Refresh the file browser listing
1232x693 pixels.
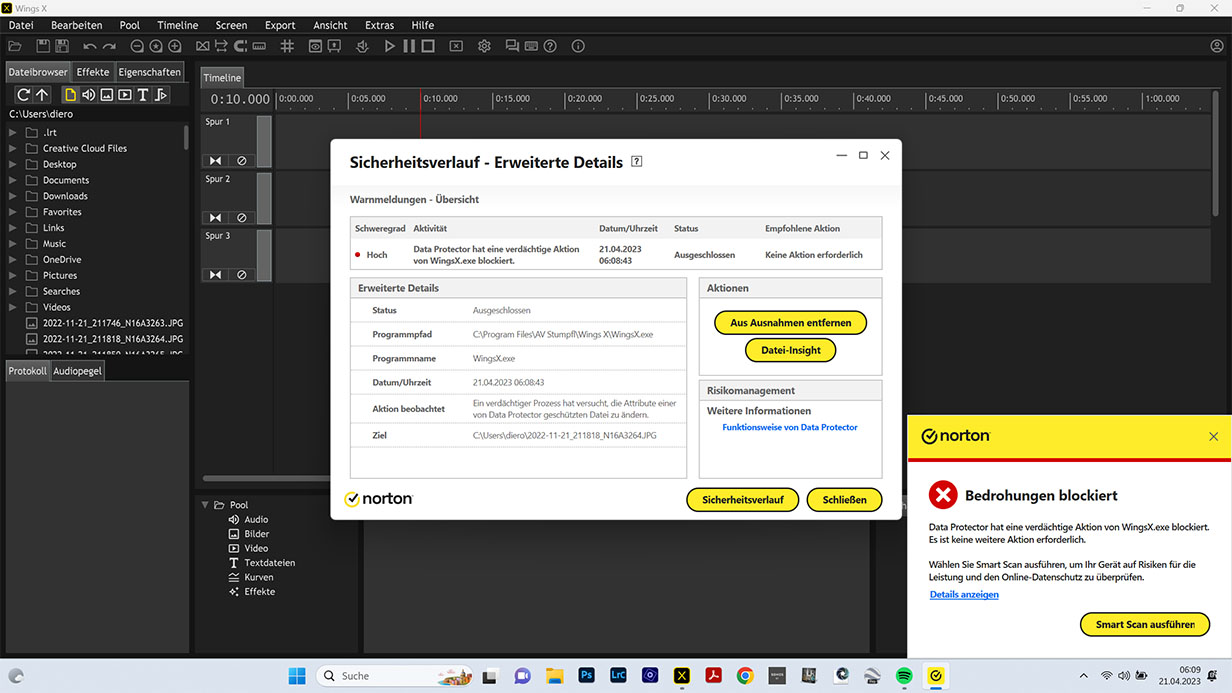click(x=23, y=95)
